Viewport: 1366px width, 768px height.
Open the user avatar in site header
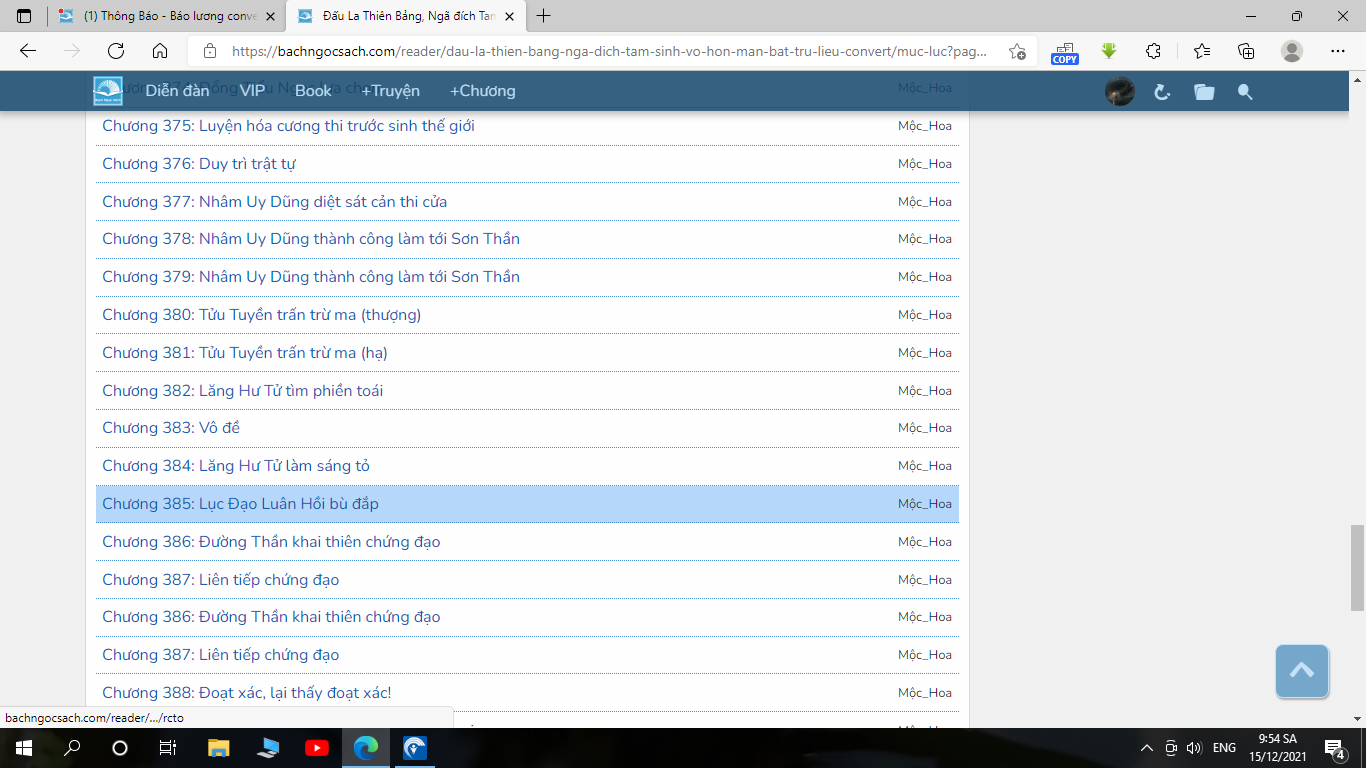[1119, 92]
